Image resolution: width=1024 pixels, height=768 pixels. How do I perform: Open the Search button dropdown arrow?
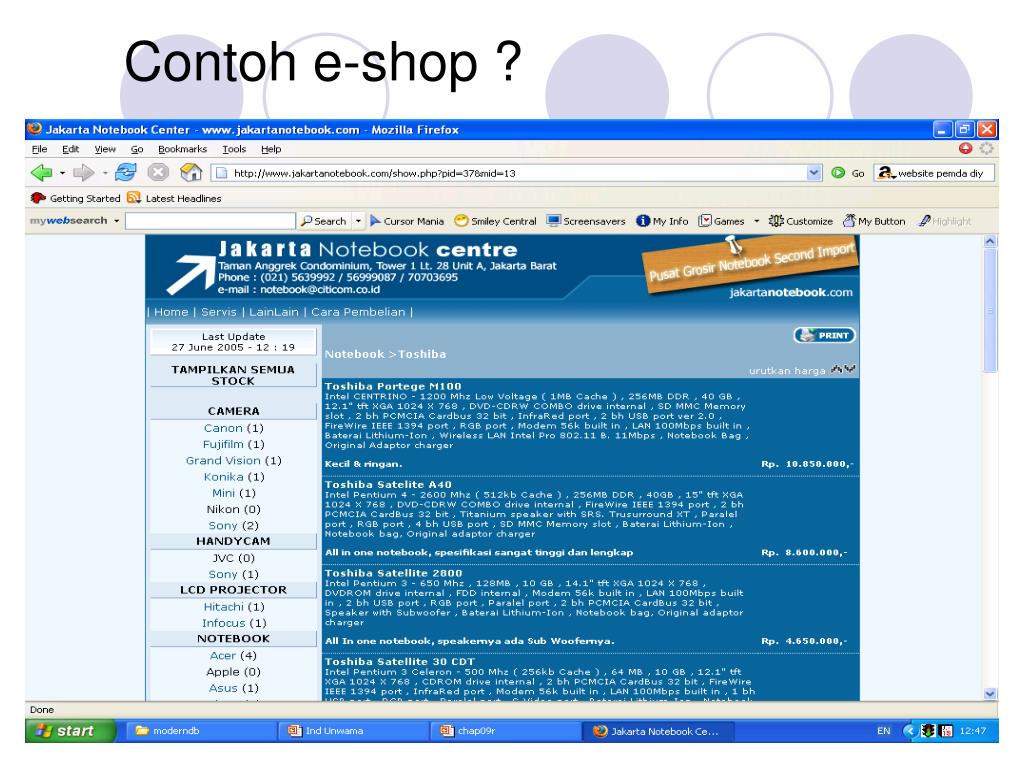click(x=358, y=221)
